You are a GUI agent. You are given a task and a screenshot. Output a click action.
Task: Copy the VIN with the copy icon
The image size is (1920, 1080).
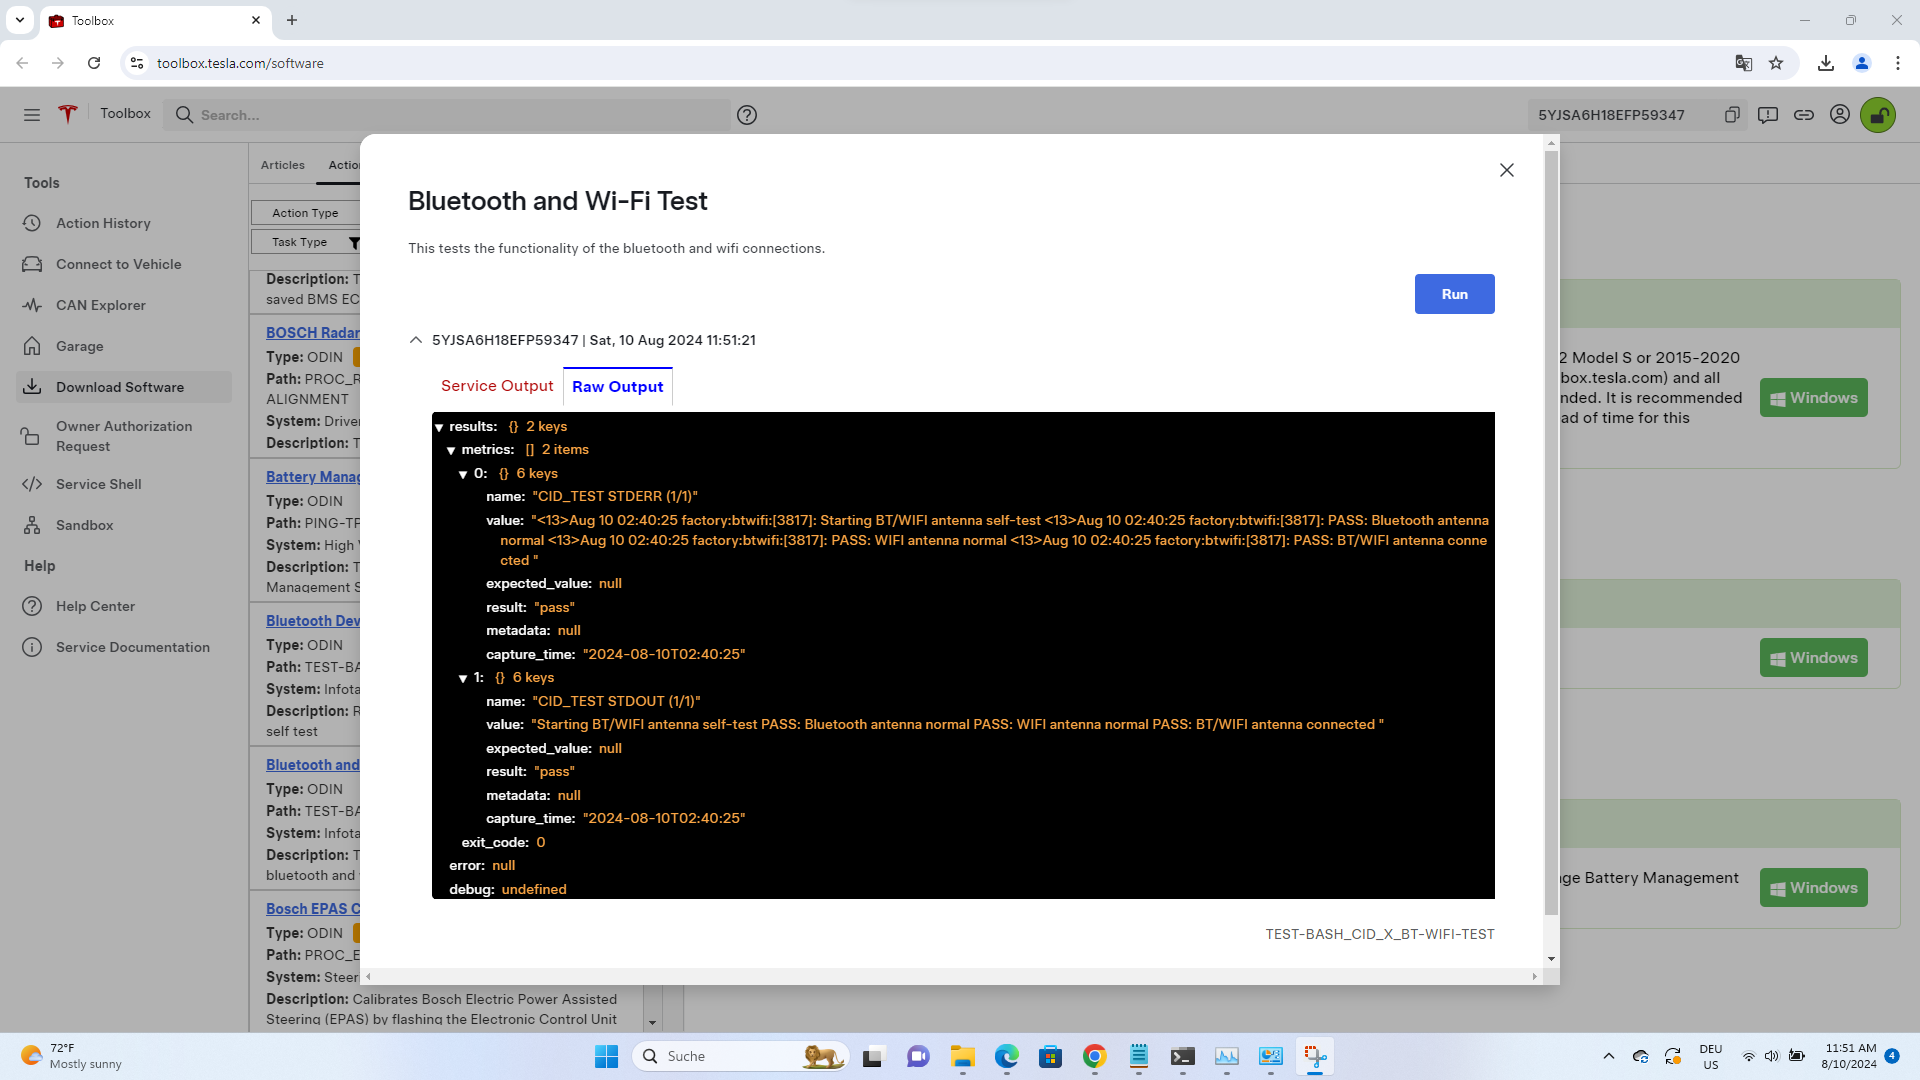(x=1732, y=115)
